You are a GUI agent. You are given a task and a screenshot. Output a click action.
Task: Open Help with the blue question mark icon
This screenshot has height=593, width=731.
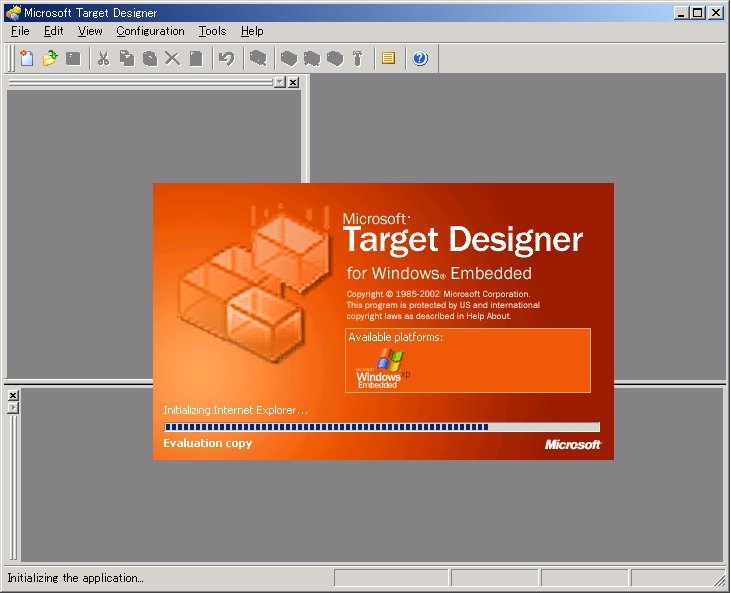point(420,58)
